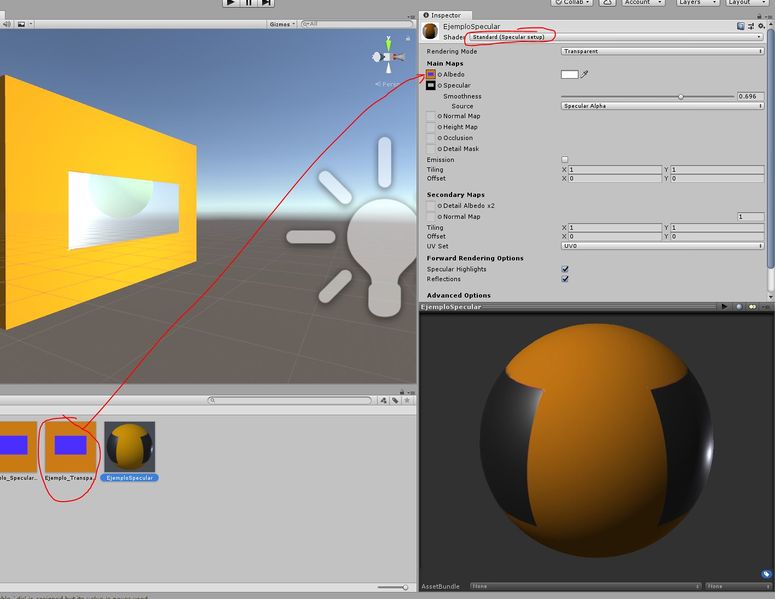Click the material preview icon in Inspector header
775x599 pixels.
(431, 32)
